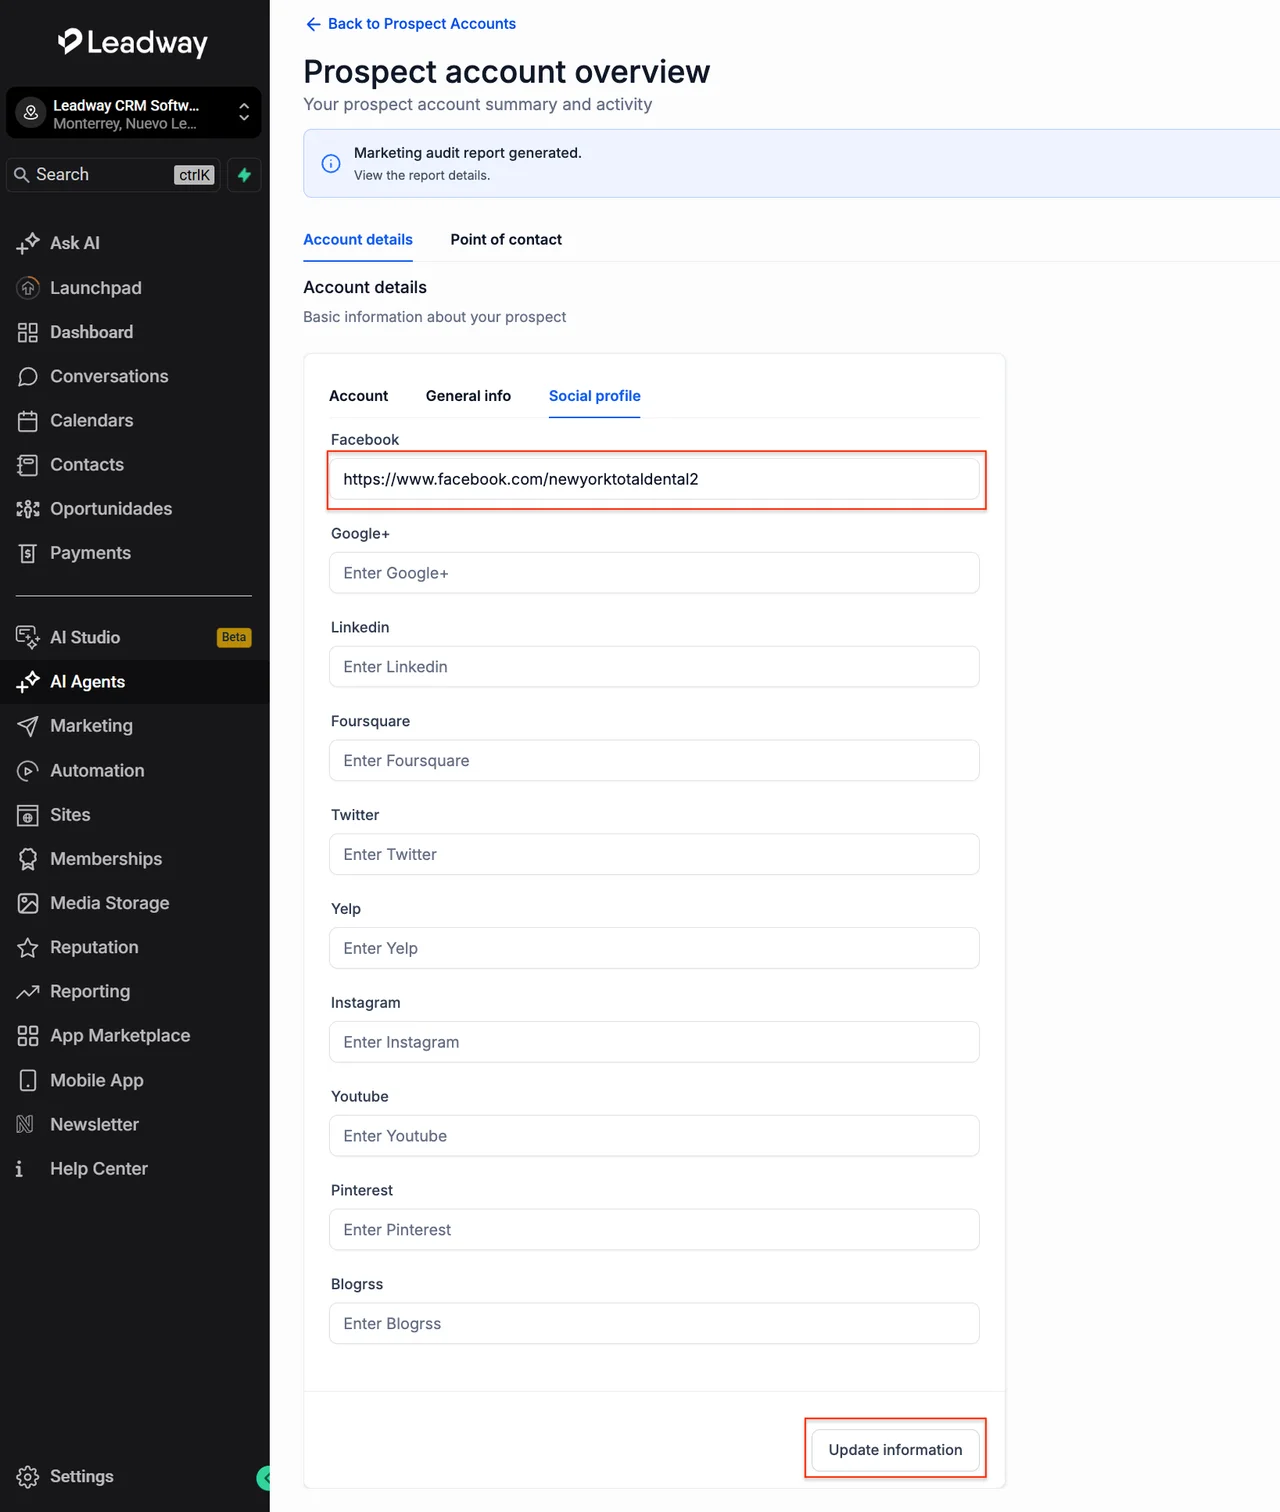Click the Settings gear icon

[28, 1477]
